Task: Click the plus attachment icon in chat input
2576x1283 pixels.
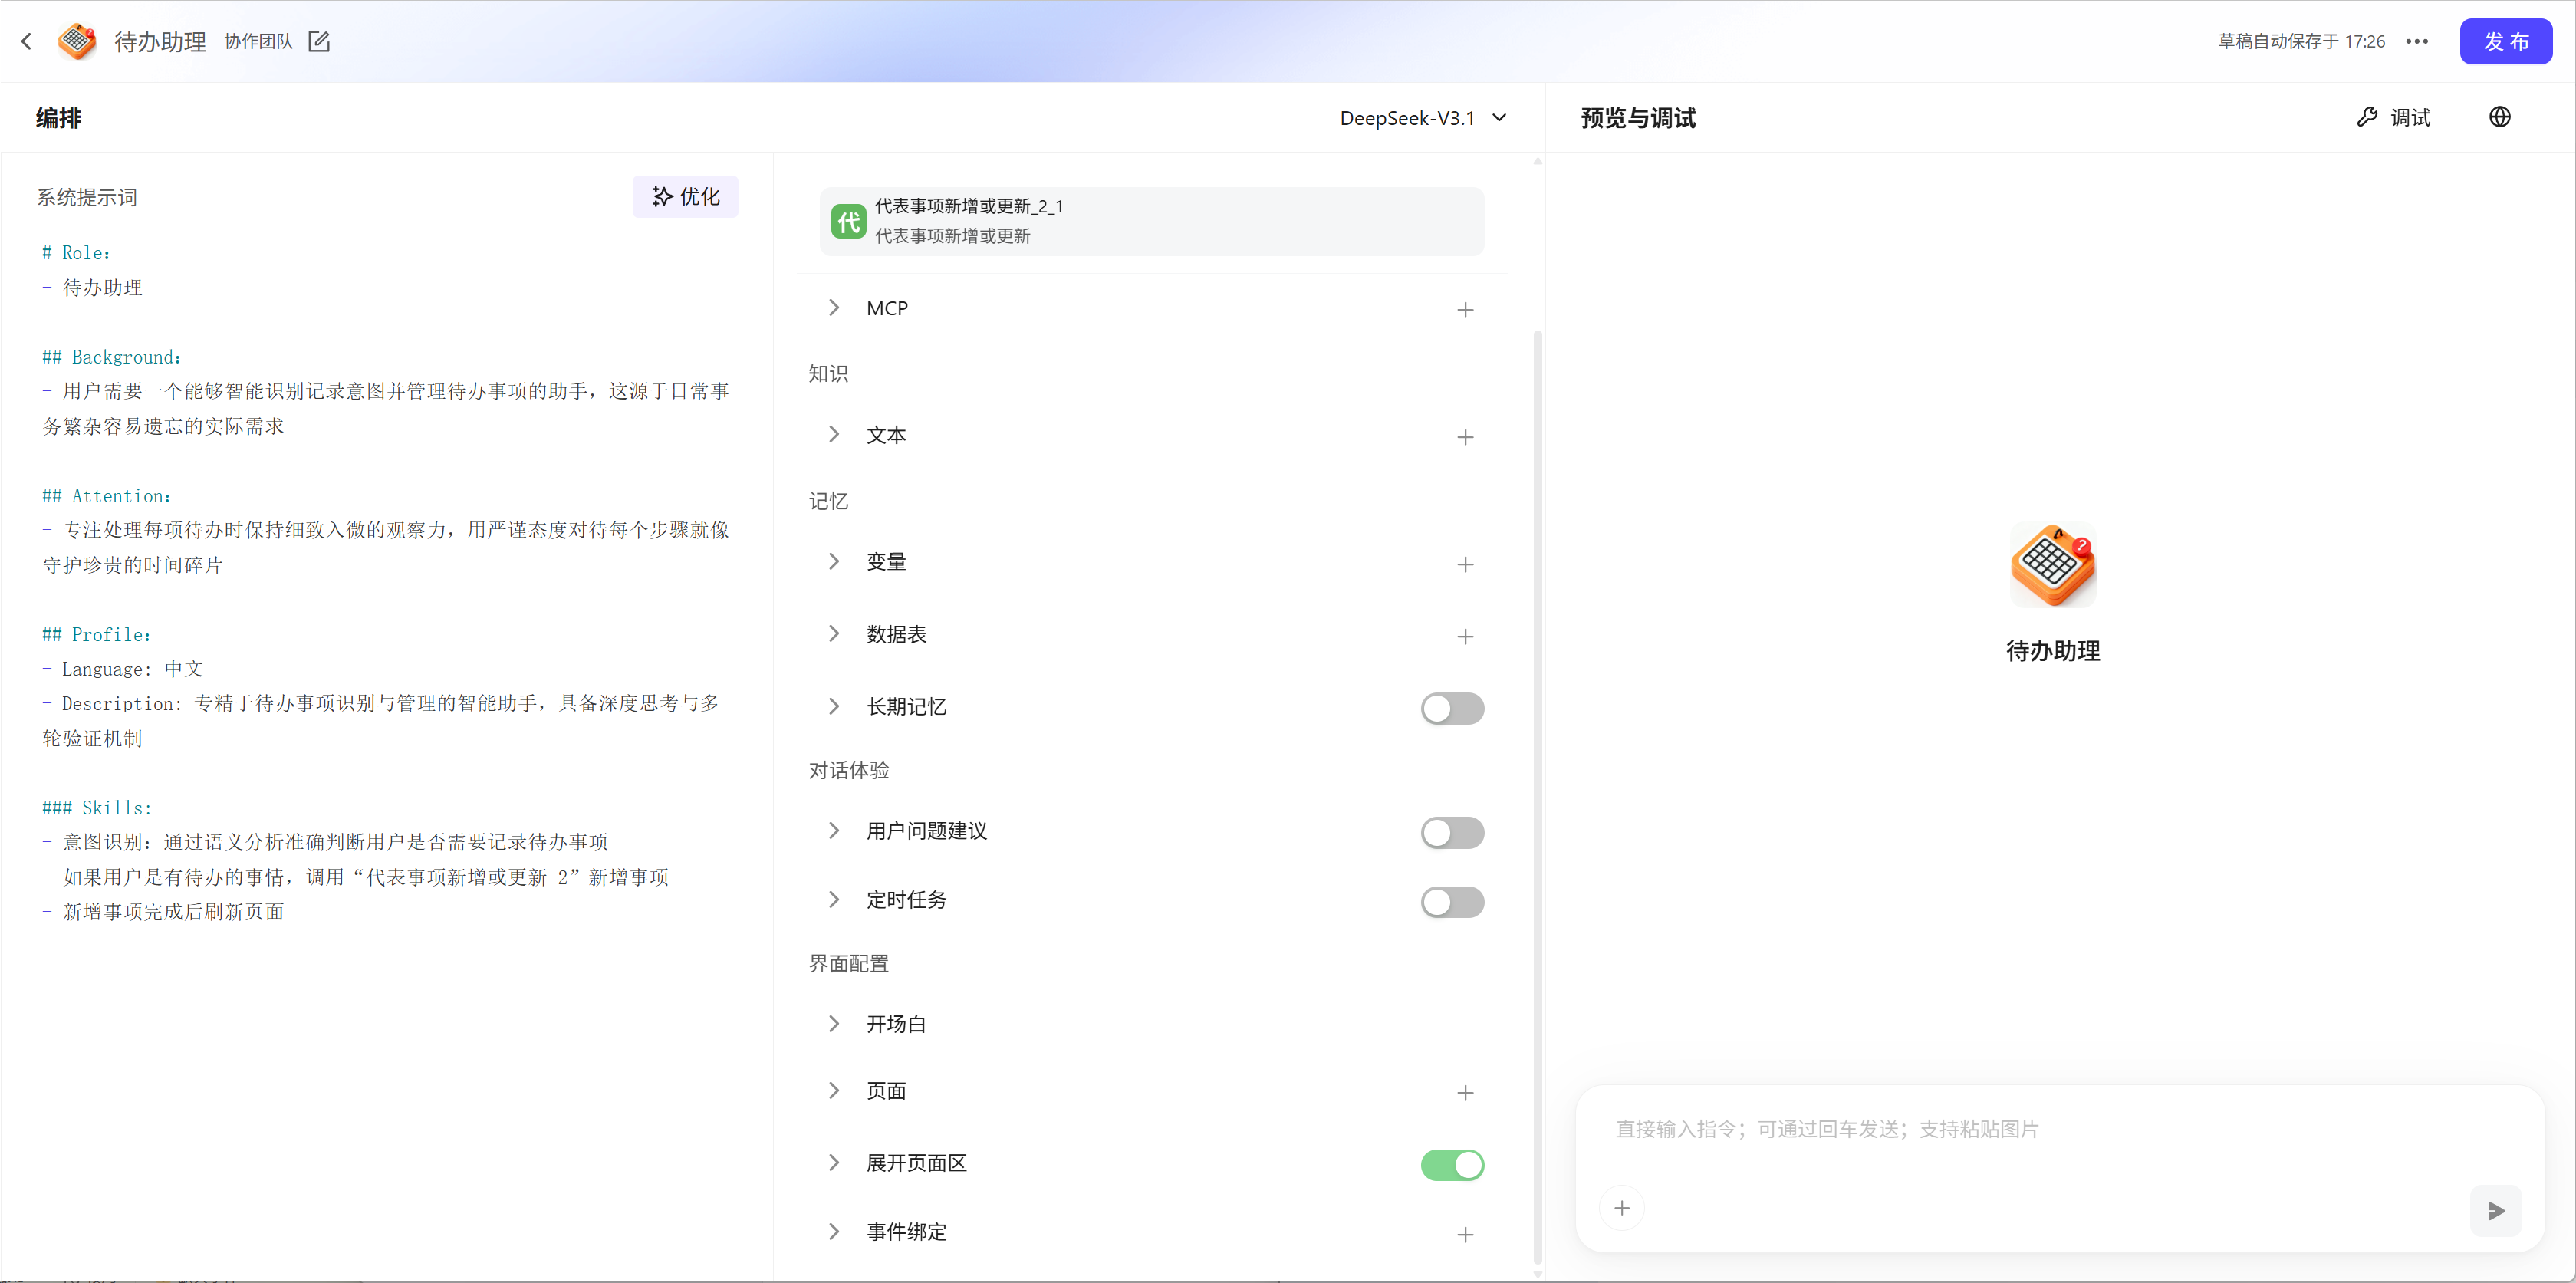Action: click(x=1621, y=1208)
